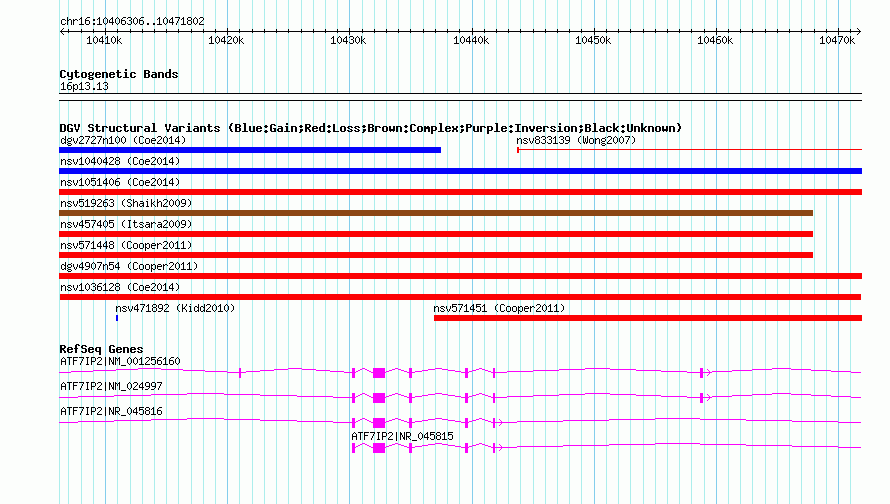This screenshot has height=504, width=890.
Task: Open variant nsv519263 (Shaikh2009) label
Action: pos(126,203)
